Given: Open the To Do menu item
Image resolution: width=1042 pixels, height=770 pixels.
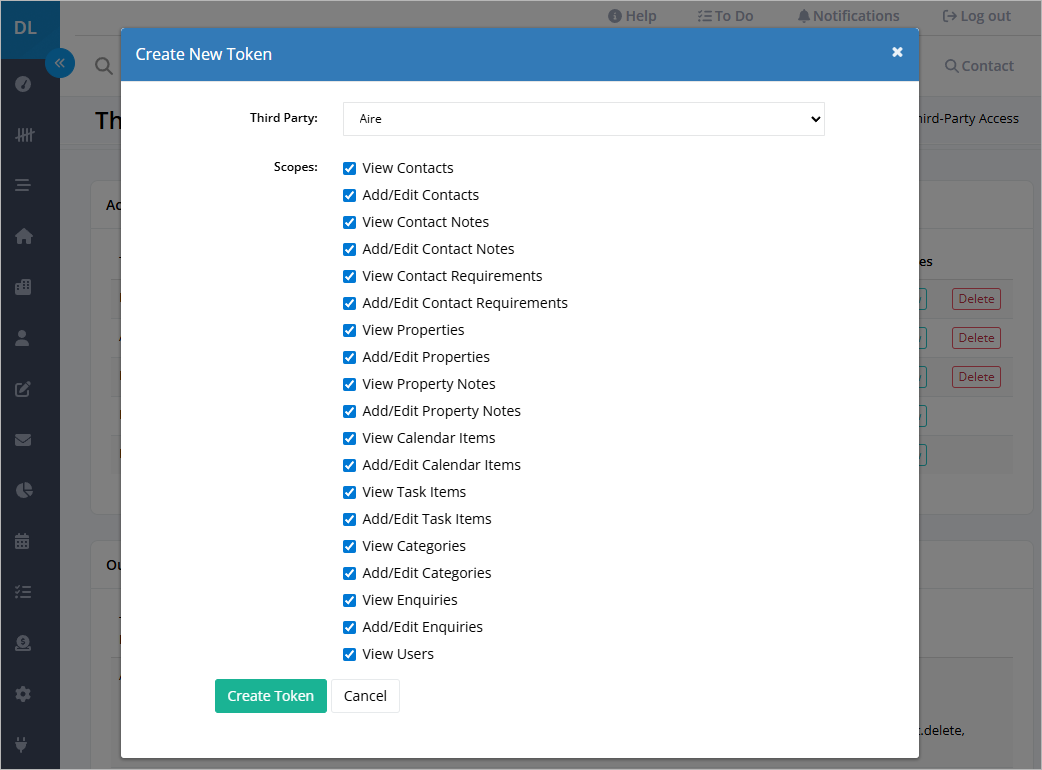Looking at the screenshot, I should point(726,16).
